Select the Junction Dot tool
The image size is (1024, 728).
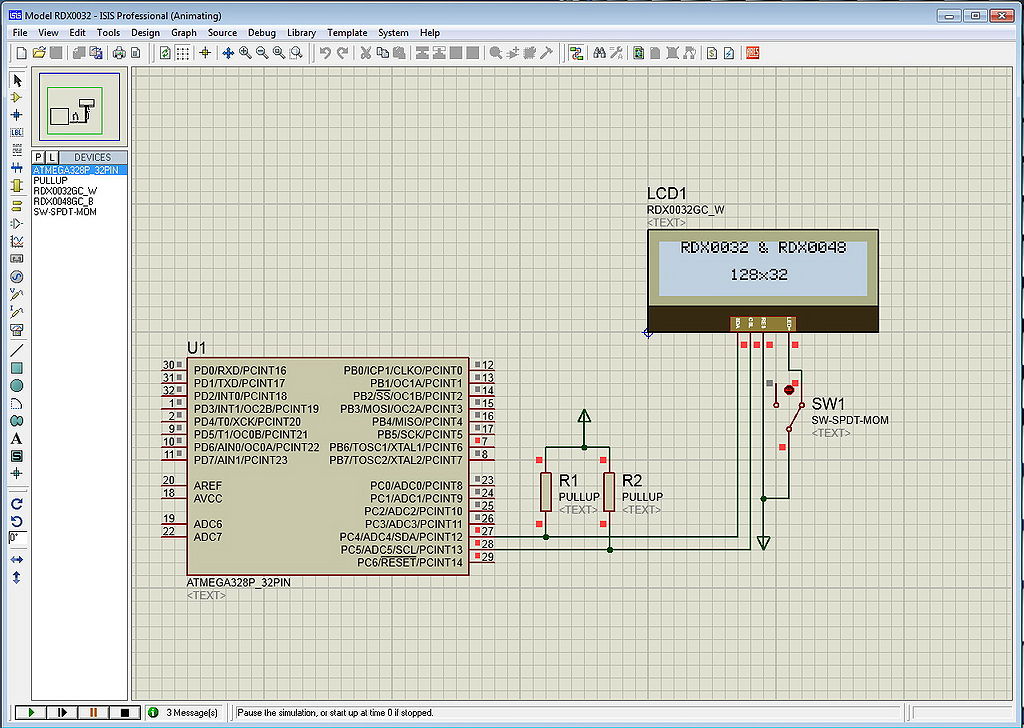pos(17,115)
